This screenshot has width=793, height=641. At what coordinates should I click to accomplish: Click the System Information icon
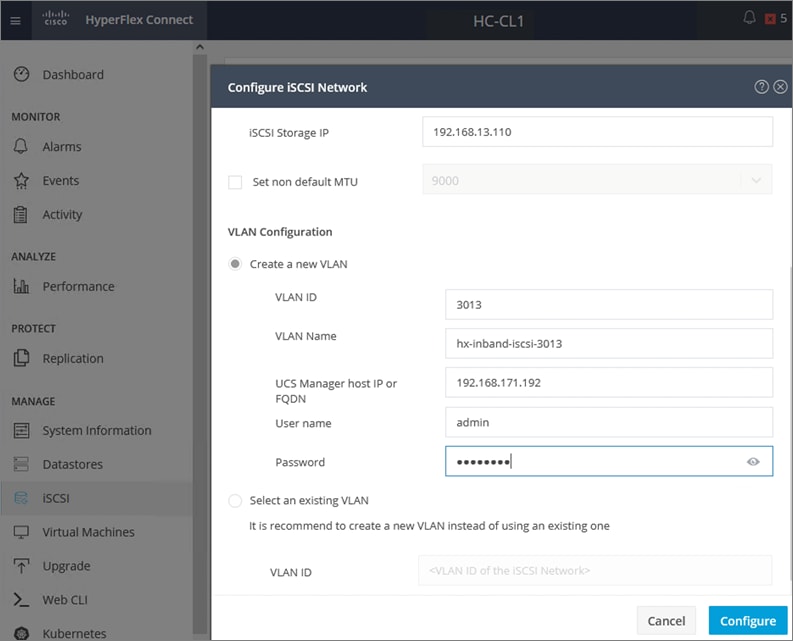tap(21, 431)
